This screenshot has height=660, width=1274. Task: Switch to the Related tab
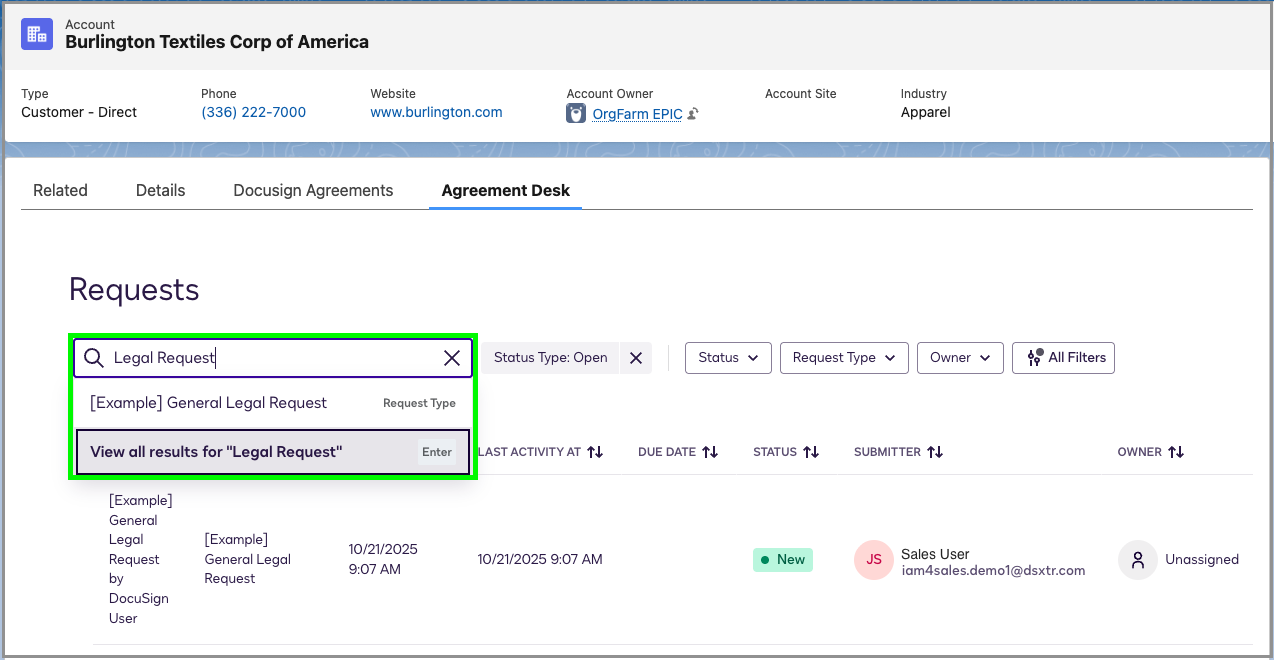[x=60, y=190]
